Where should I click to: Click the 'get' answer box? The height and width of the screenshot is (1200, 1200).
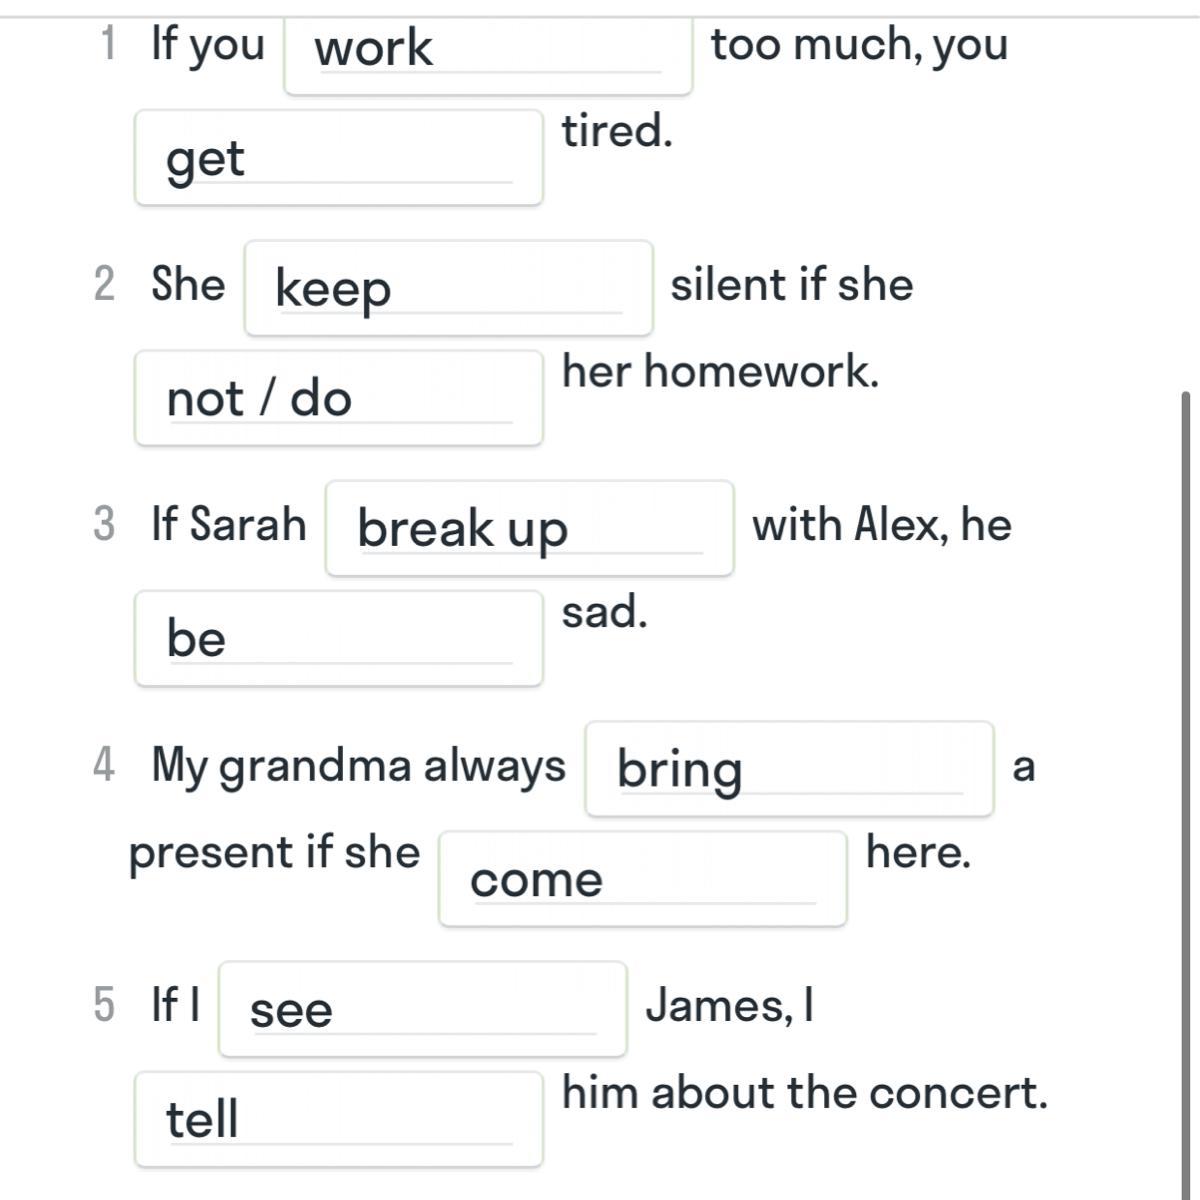point(339,158)
